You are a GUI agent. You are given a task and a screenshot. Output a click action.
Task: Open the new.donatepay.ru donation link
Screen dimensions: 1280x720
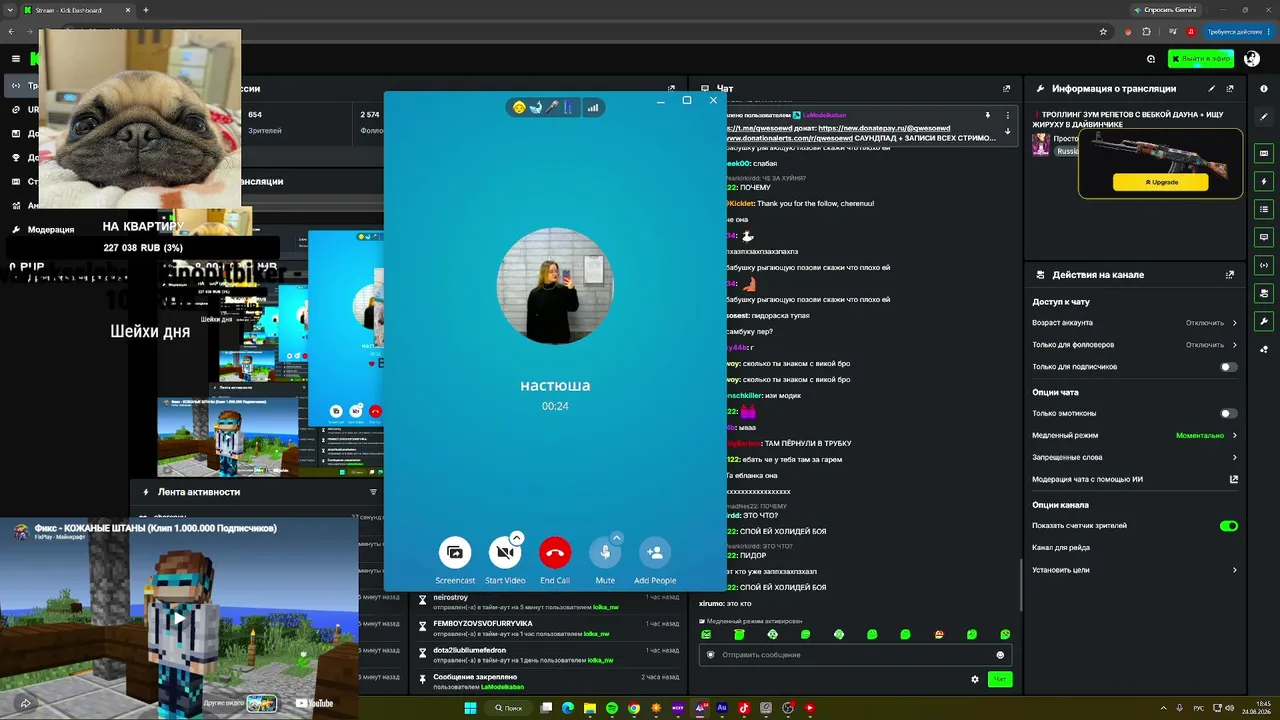coord(884,128)
